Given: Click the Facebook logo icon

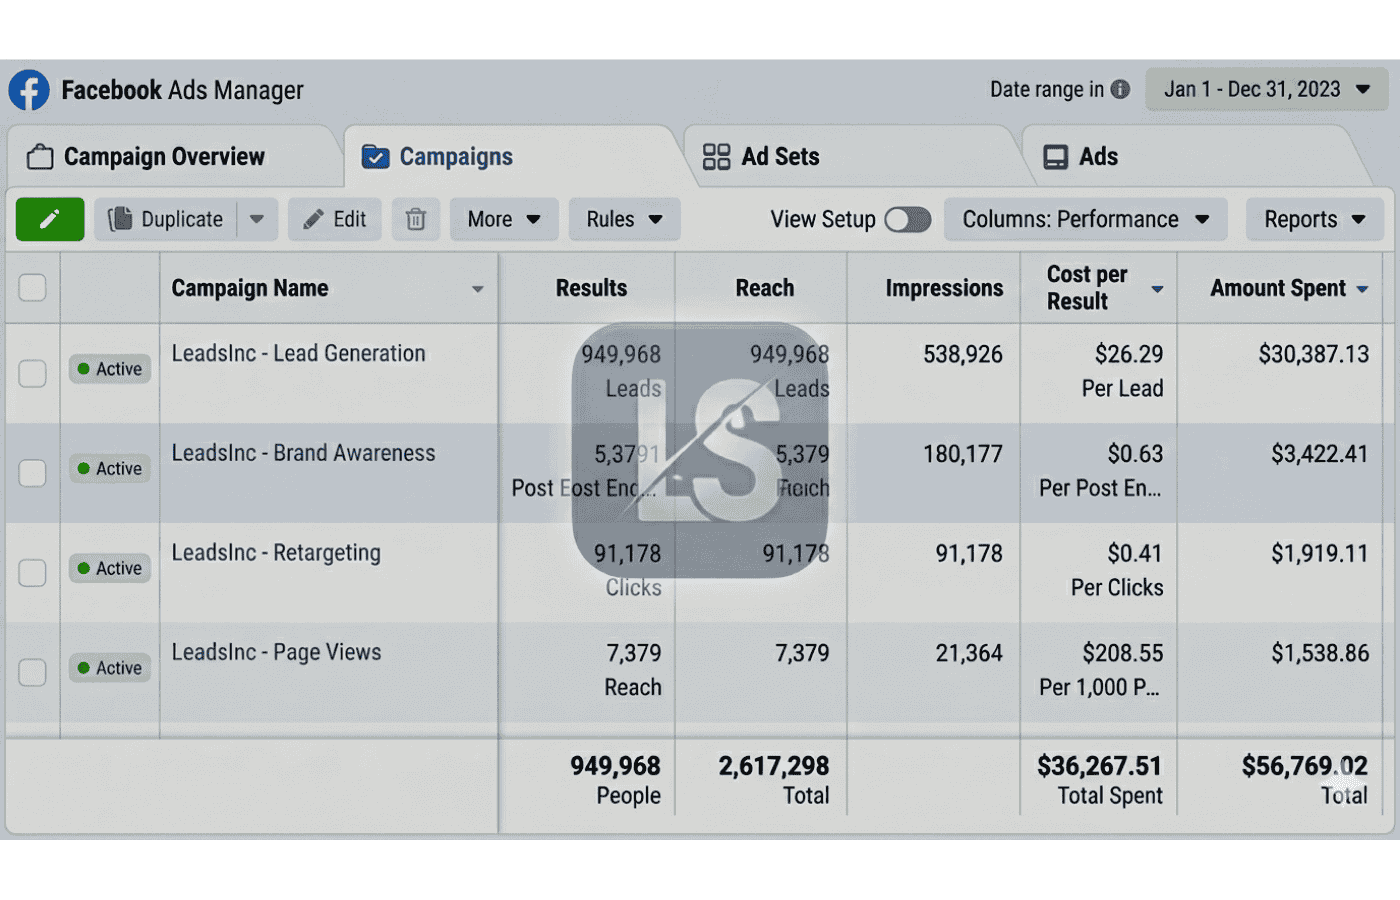Looking at the screenshot, I should (x=29, y=90).
